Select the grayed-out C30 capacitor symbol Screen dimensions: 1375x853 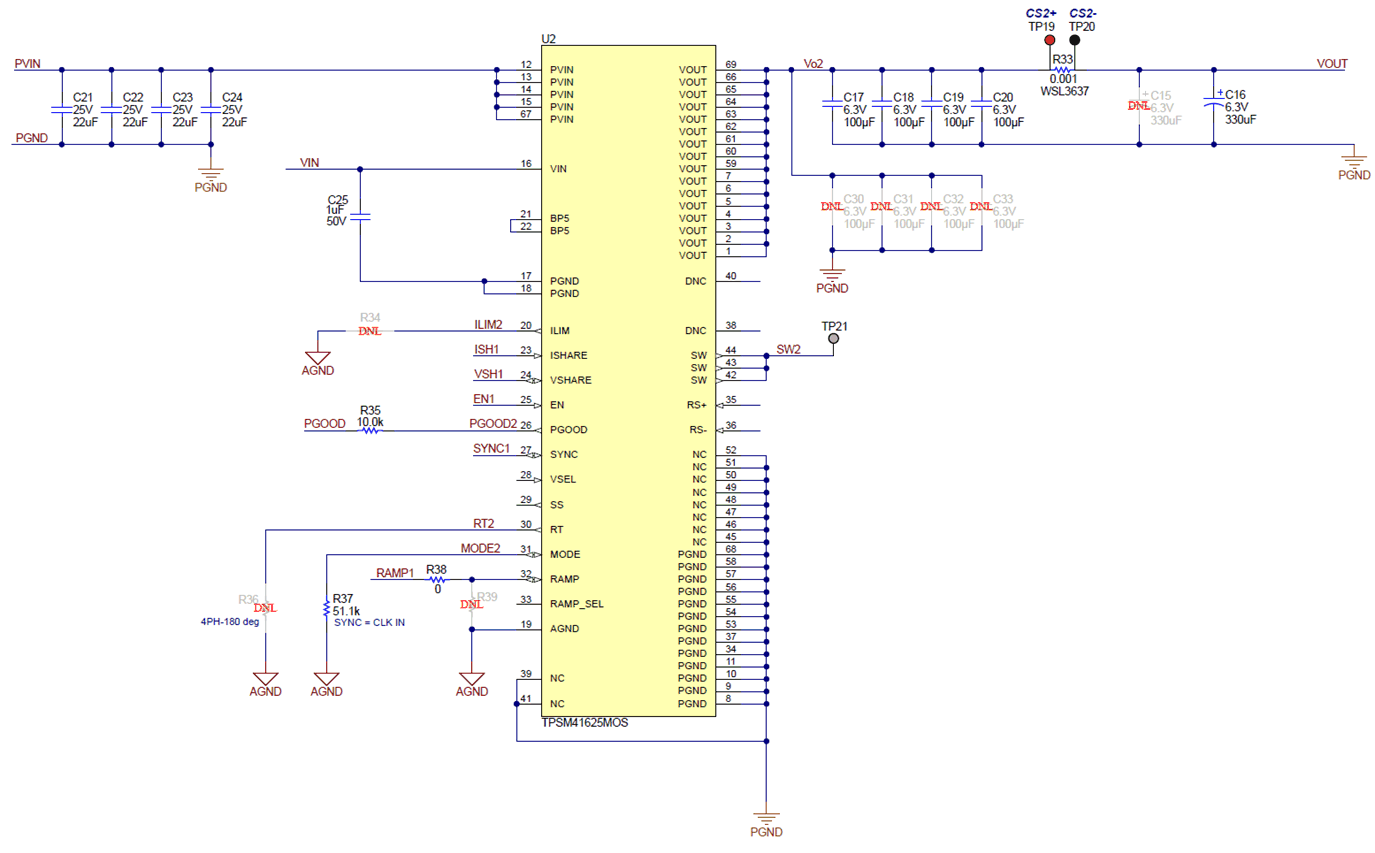(832, 205)
